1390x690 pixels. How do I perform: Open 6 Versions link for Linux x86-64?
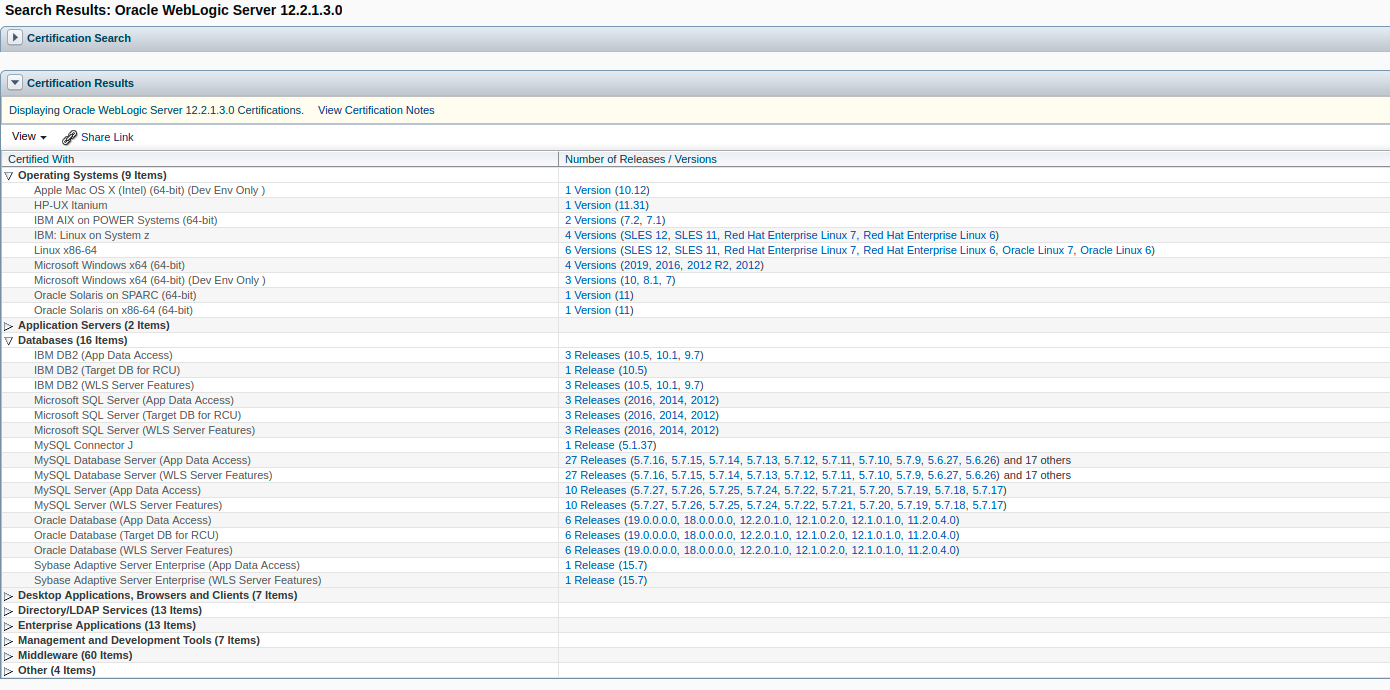coord(591,250)
